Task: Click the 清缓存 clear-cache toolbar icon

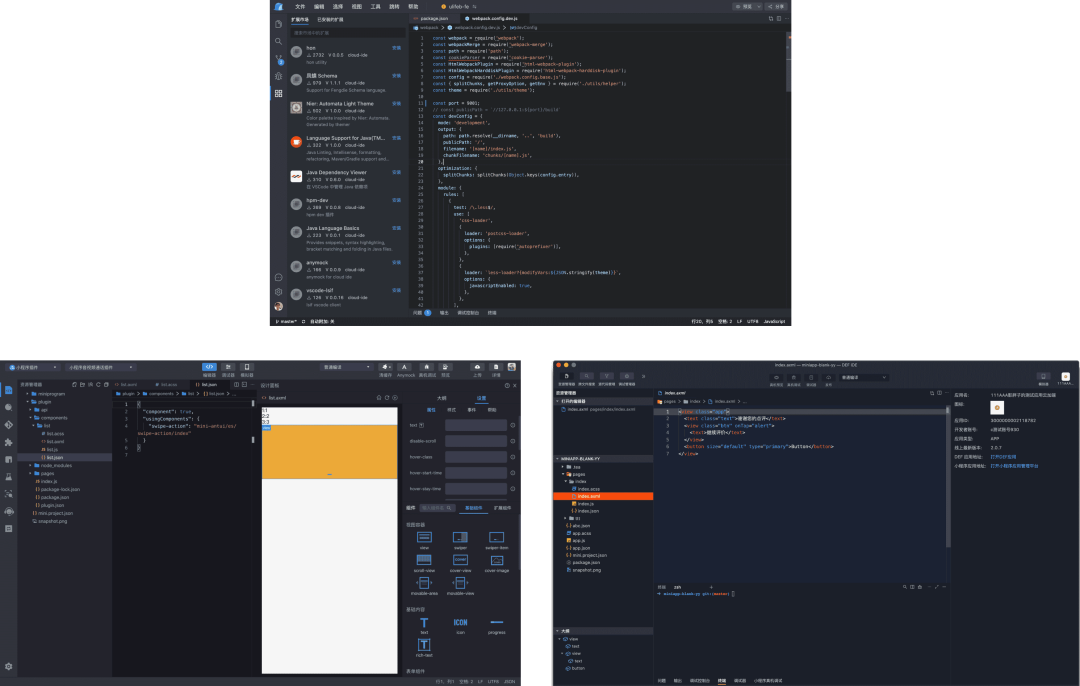Action: pyautogui.click(x=385, y=367)
